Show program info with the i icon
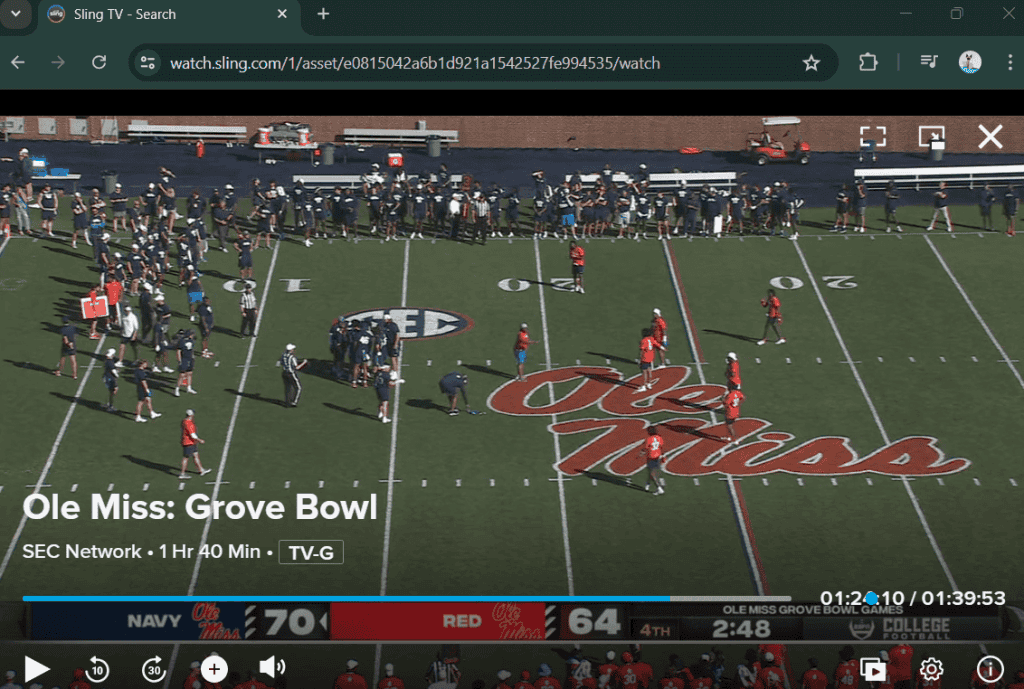 coord(990,669)
